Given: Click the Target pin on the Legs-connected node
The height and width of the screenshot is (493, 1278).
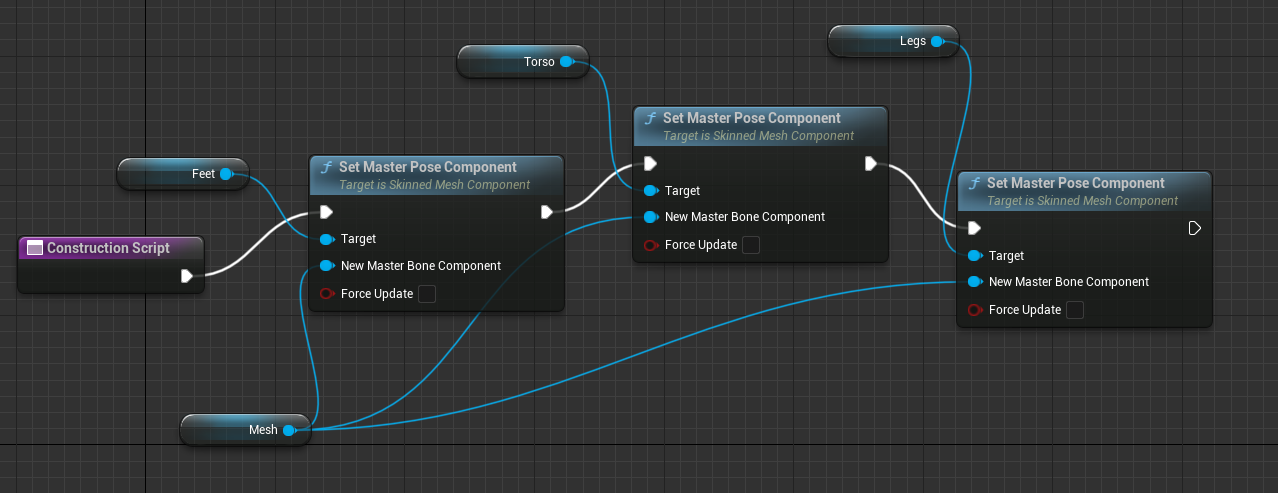Looking at the screenshot, I should click(974, 256).
